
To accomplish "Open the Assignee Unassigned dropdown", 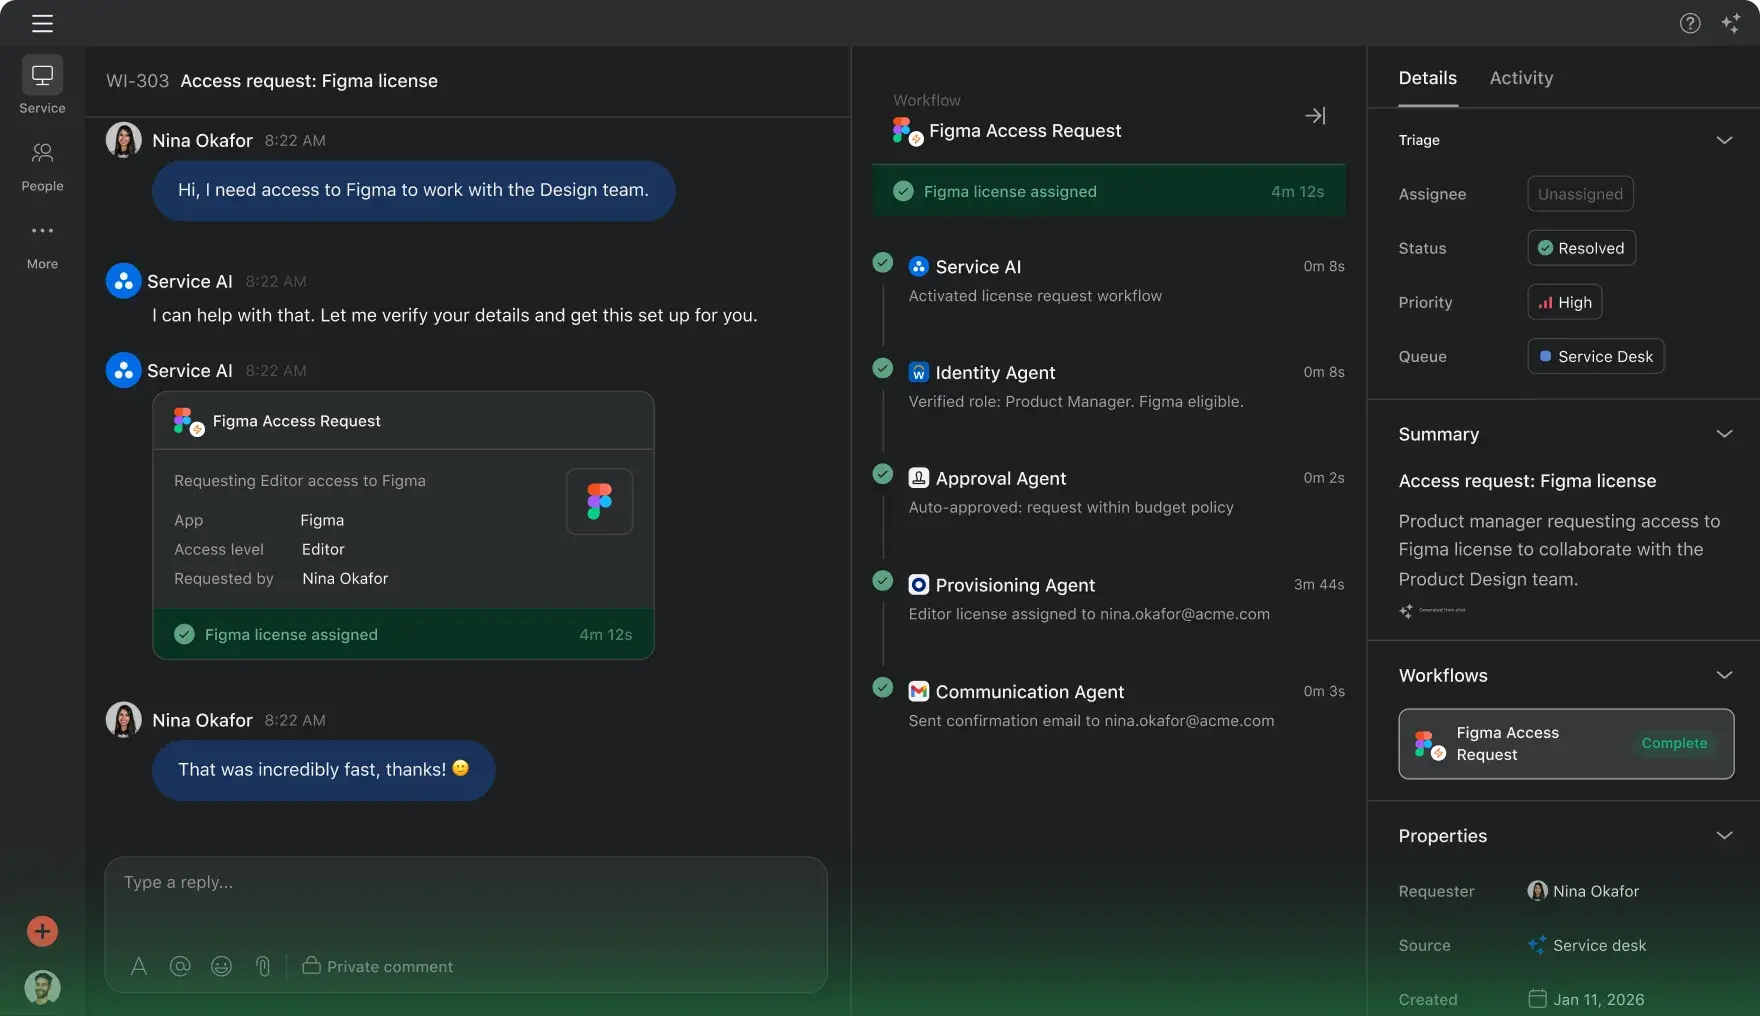I will (1580, 194).
